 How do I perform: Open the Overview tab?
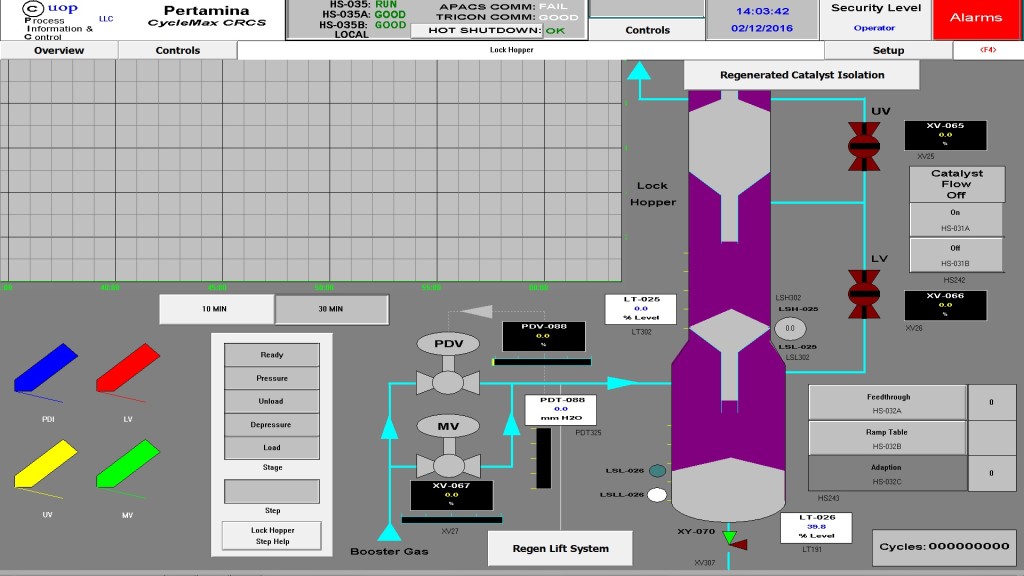pyautogui.click(x=59, y=50)
